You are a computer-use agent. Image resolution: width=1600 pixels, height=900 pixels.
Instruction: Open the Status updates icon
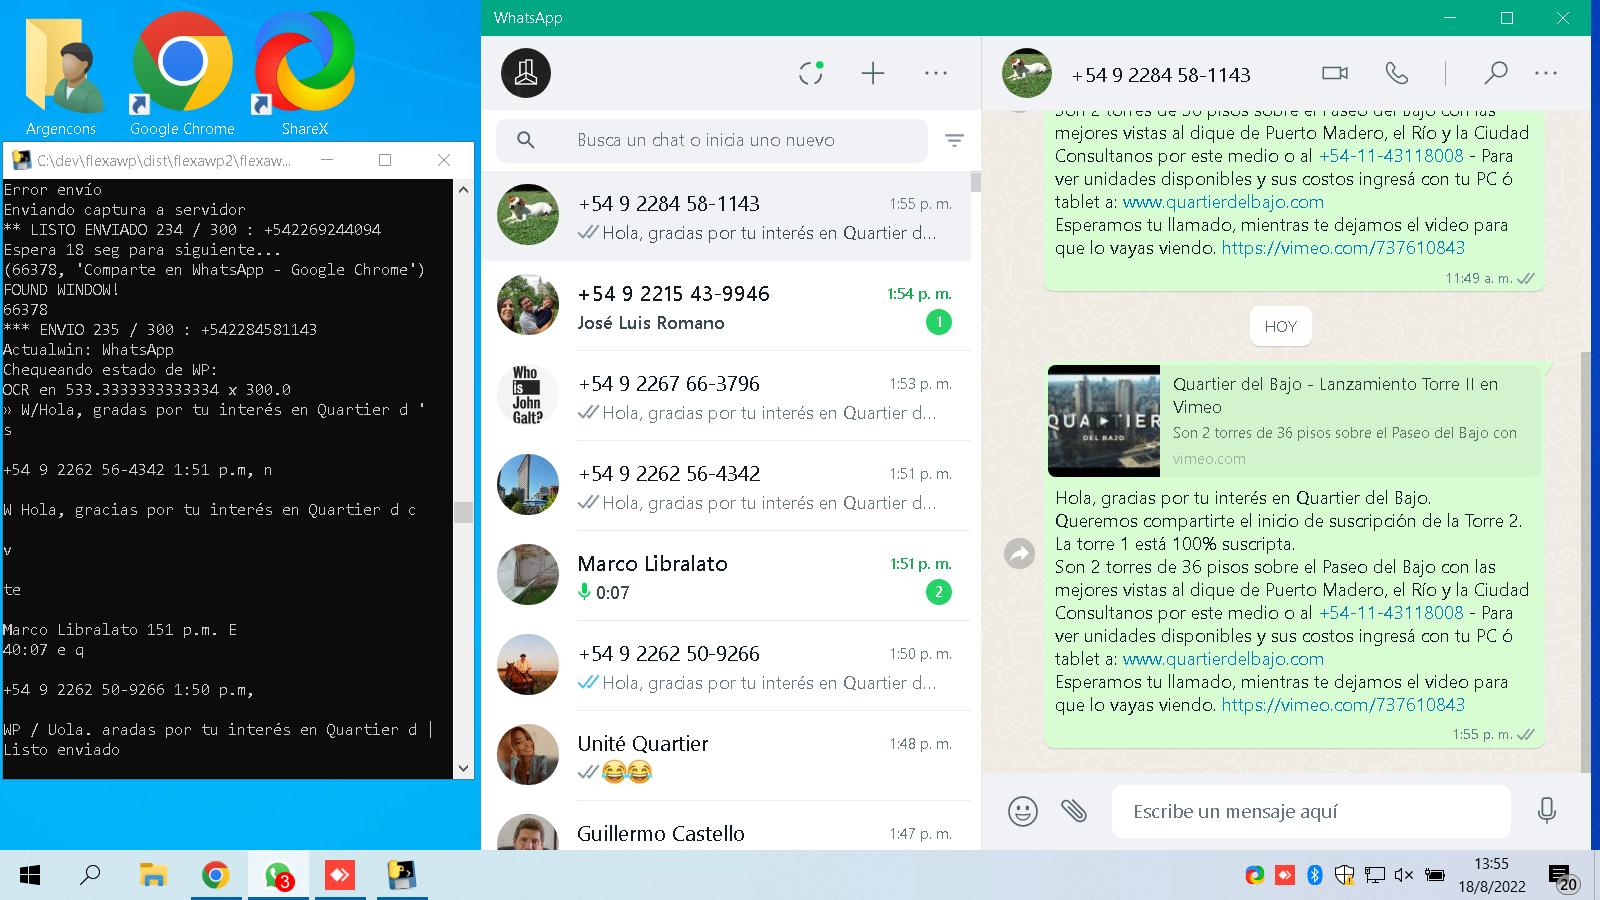point(811,73)
